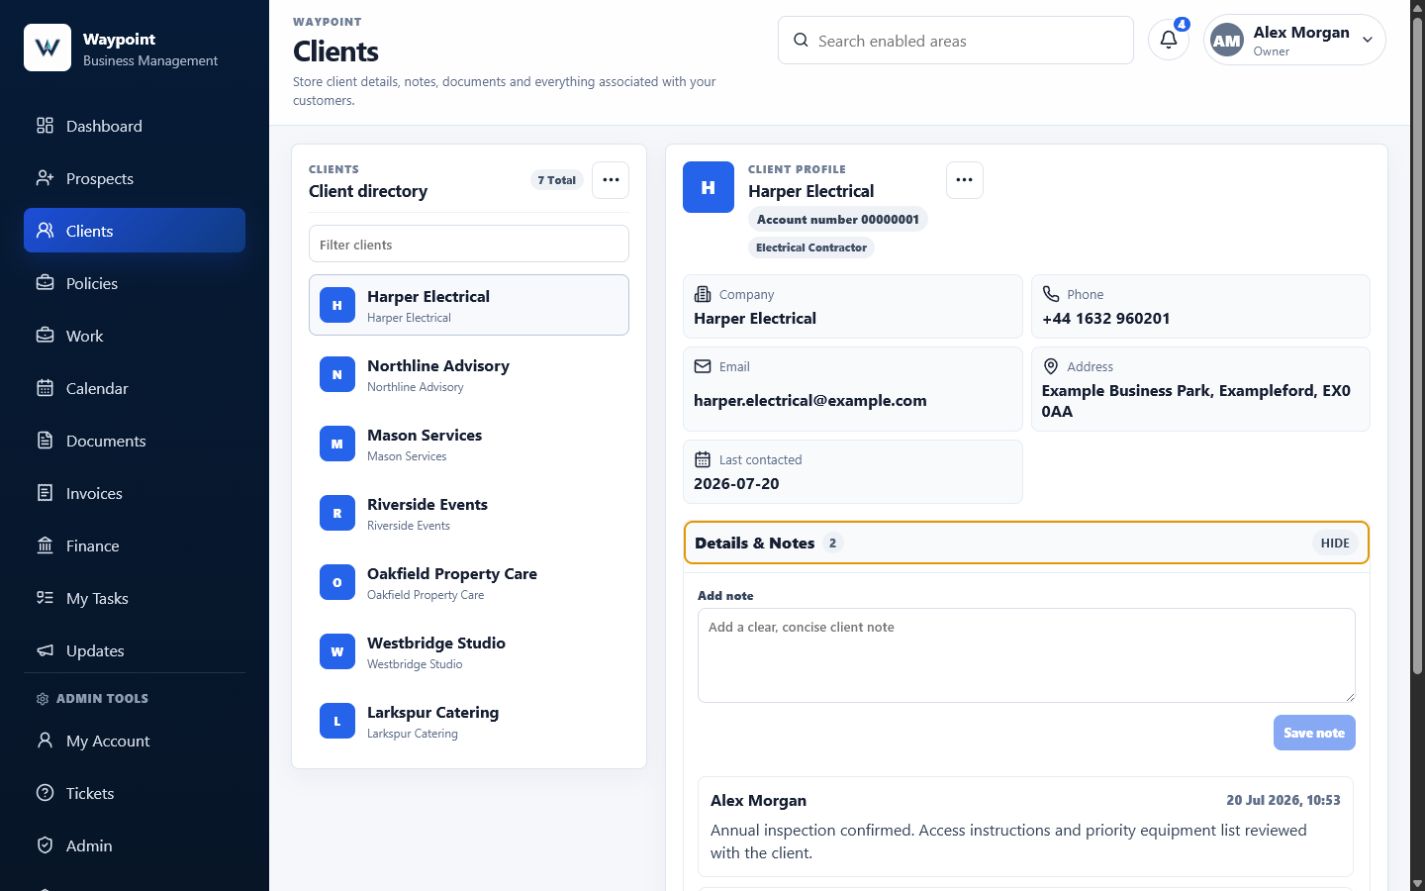Click the Tickets help icon
The height and width of the screenshot is (891, 1425).
point(45,793)
